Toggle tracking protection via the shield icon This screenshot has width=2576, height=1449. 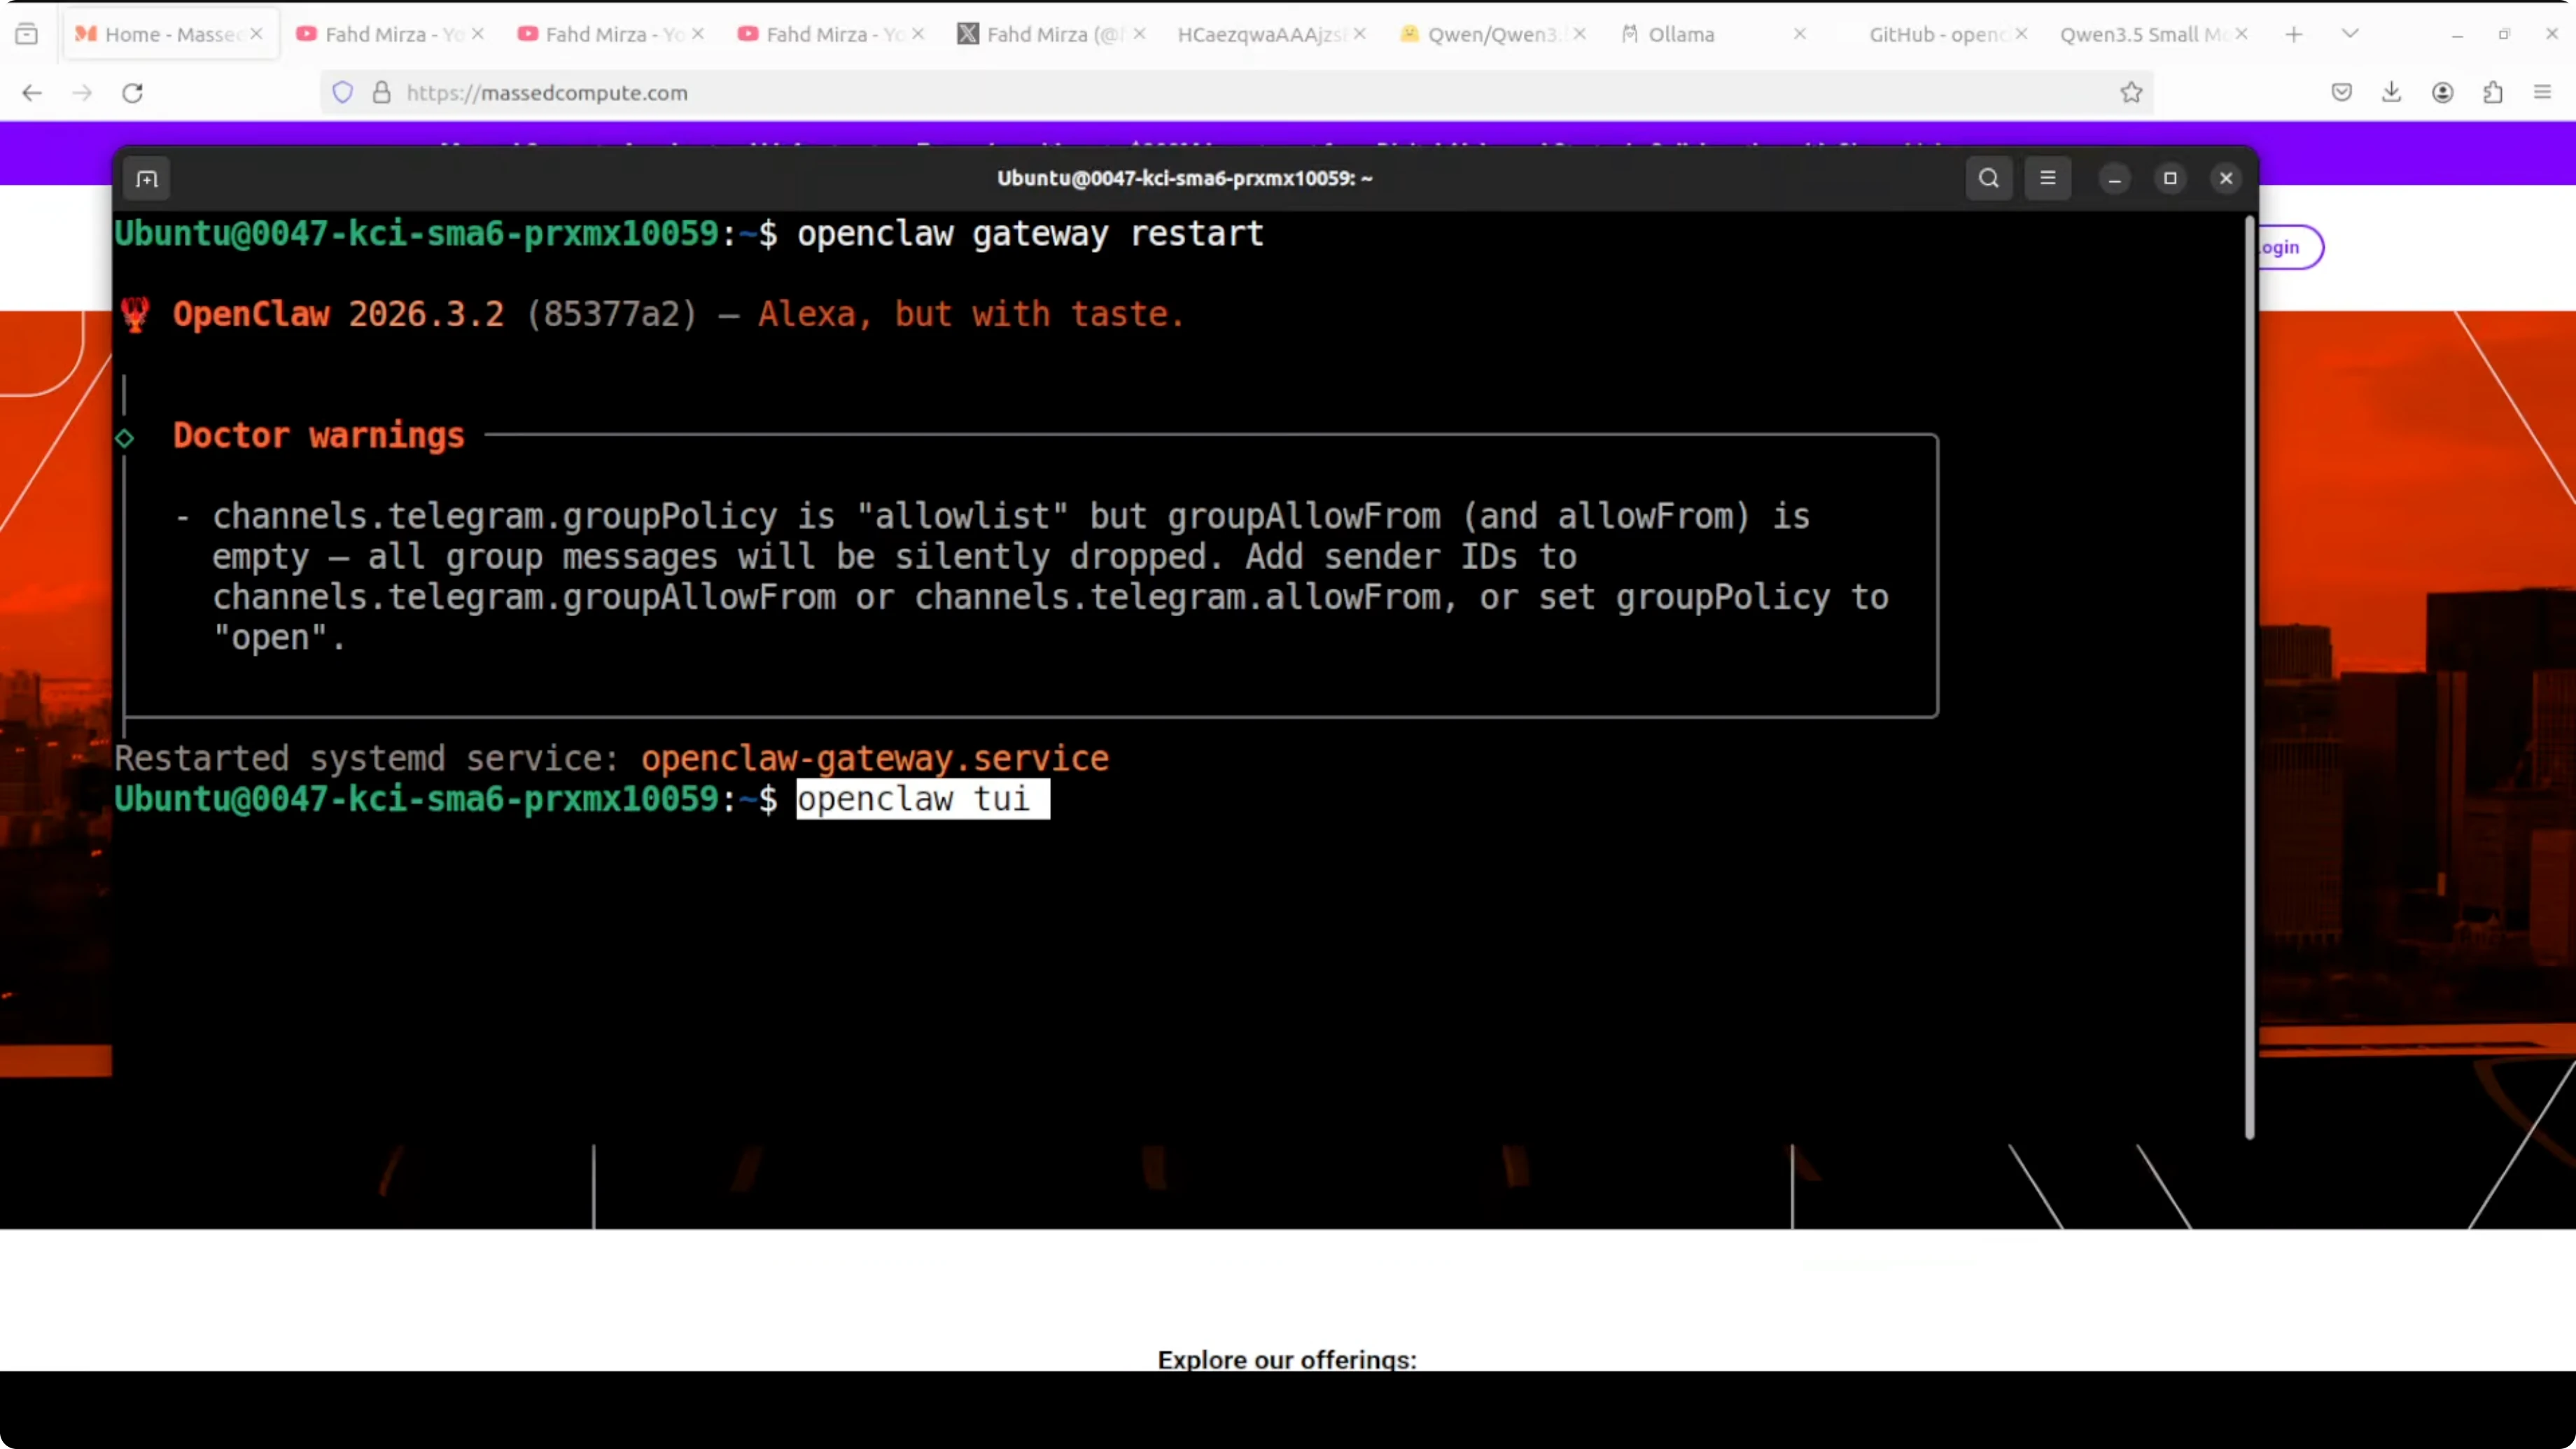(x=343, y=92)
